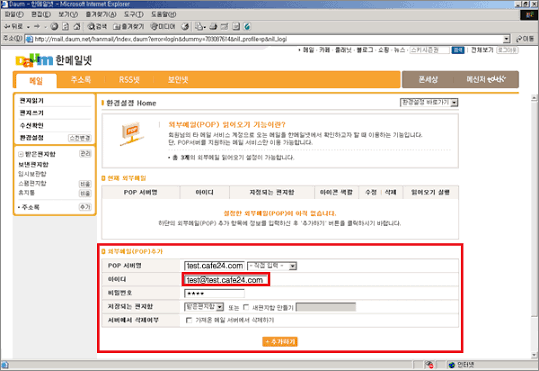This screenshot has width=539, height=371.
Task: Open the 파일 menu
Action: tap(14, 14)
